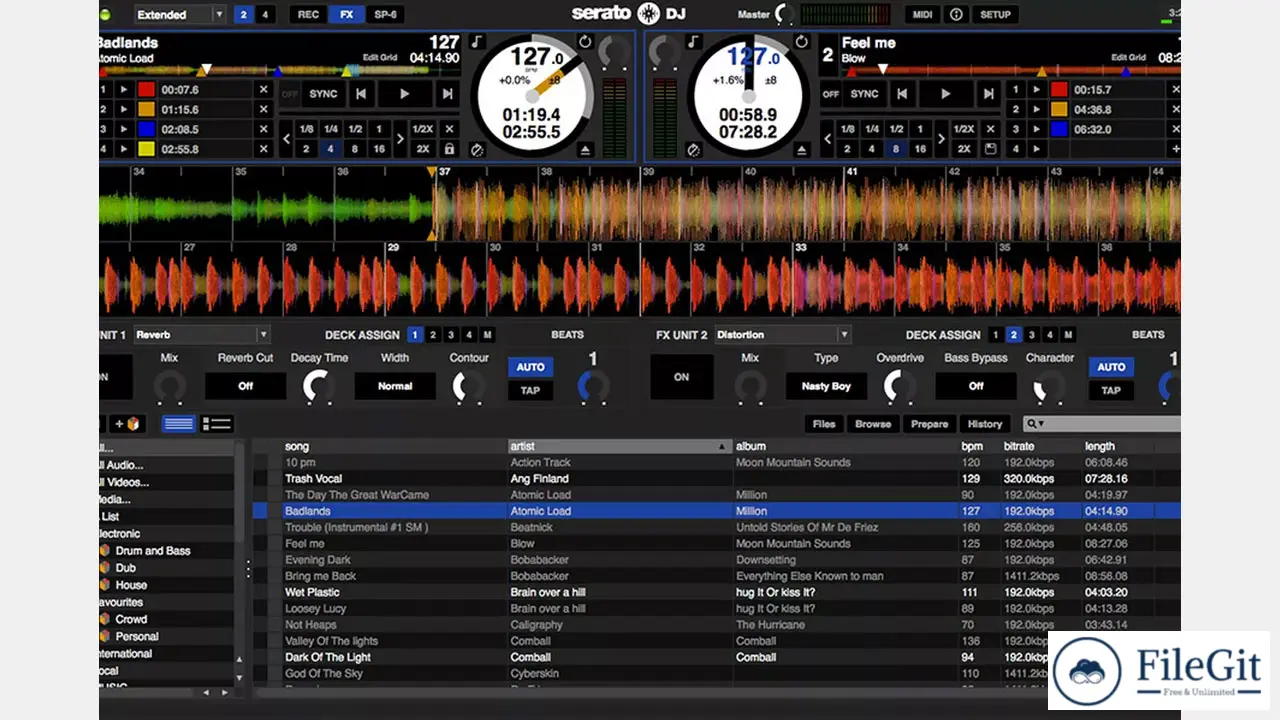Screen dimensions: 1280x720
Task: Select the Trash Vocal song row
Action: (x=716, y=478)
